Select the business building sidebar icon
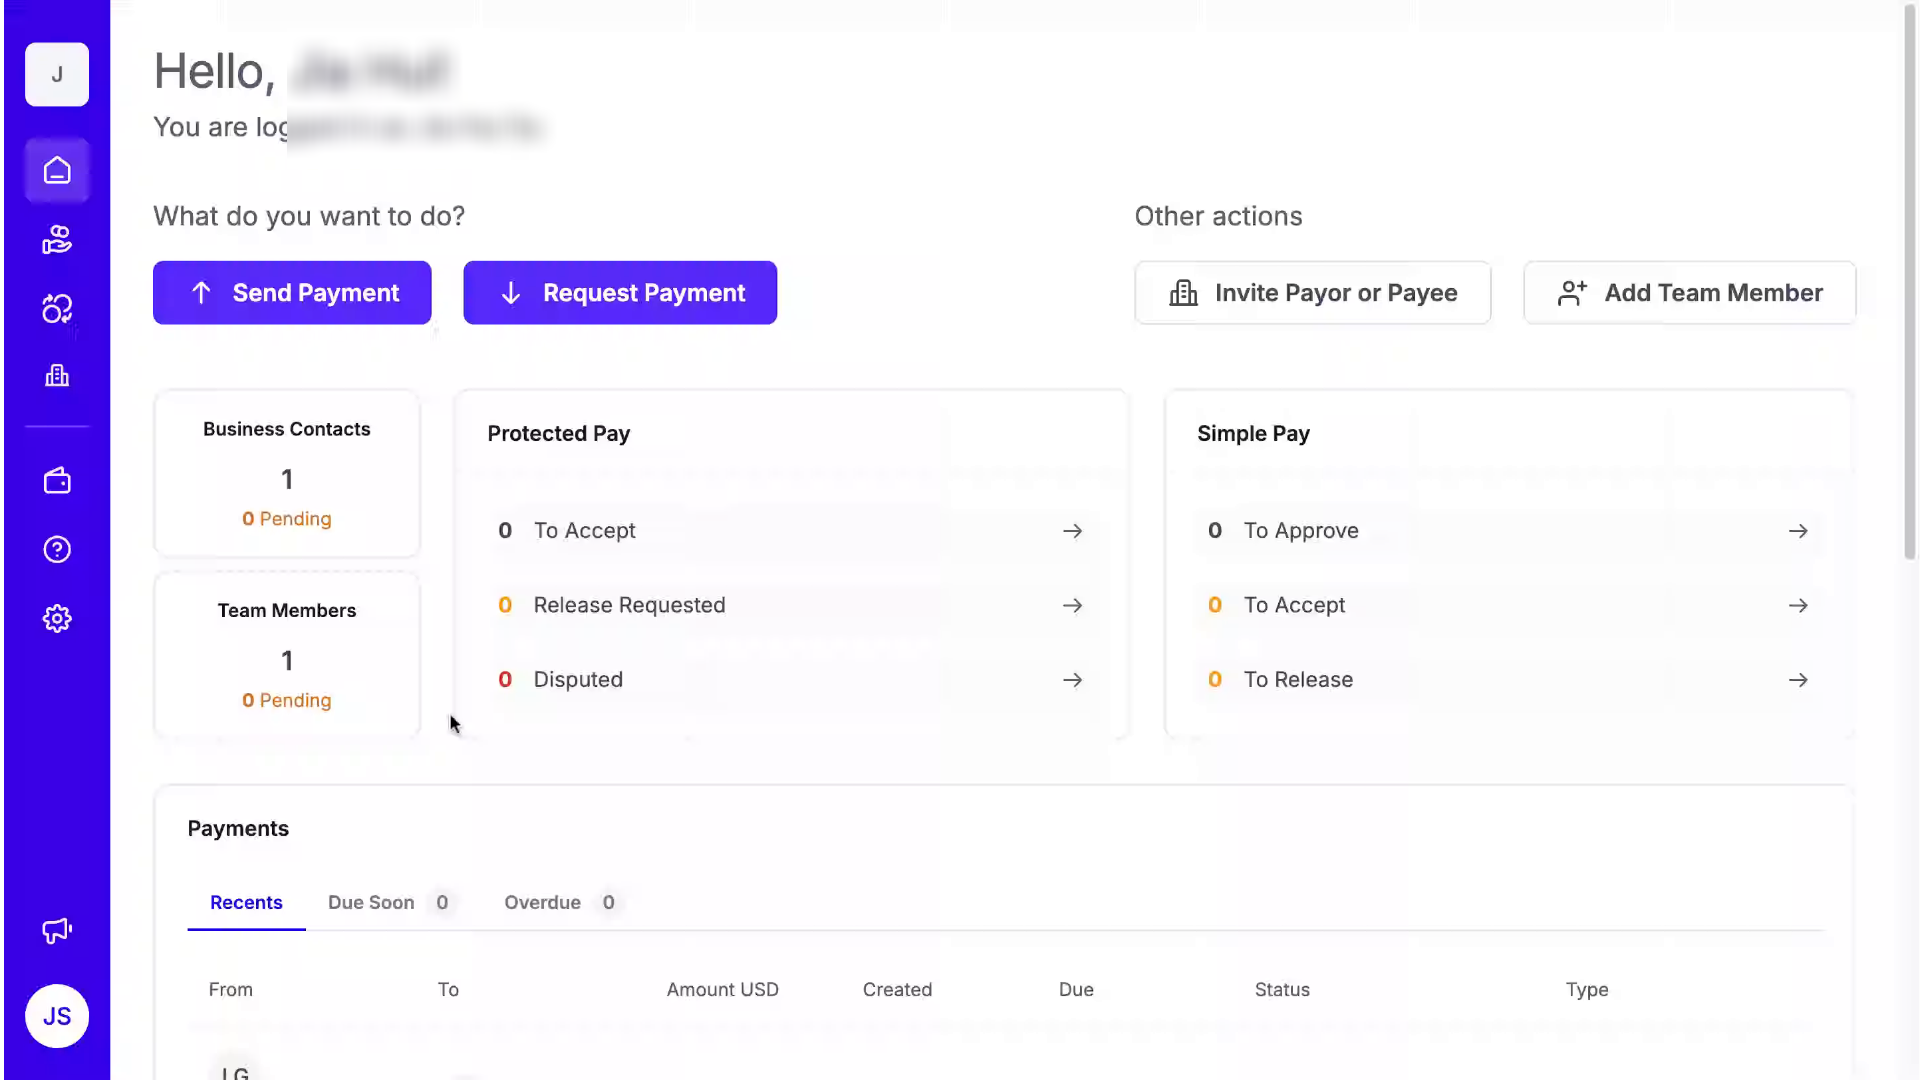Screen dimensions: 1920x1080 click(57, 376)
